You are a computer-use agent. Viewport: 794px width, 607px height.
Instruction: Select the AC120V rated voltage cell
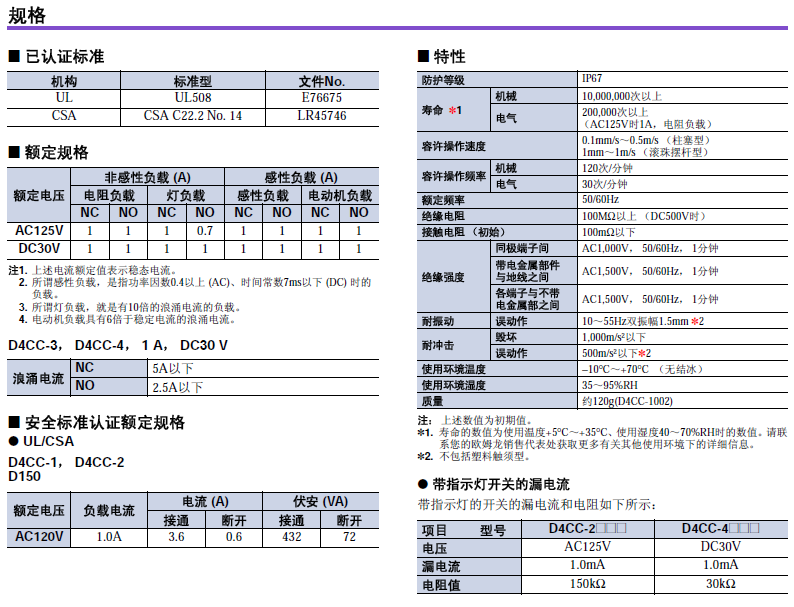[40, 537]
